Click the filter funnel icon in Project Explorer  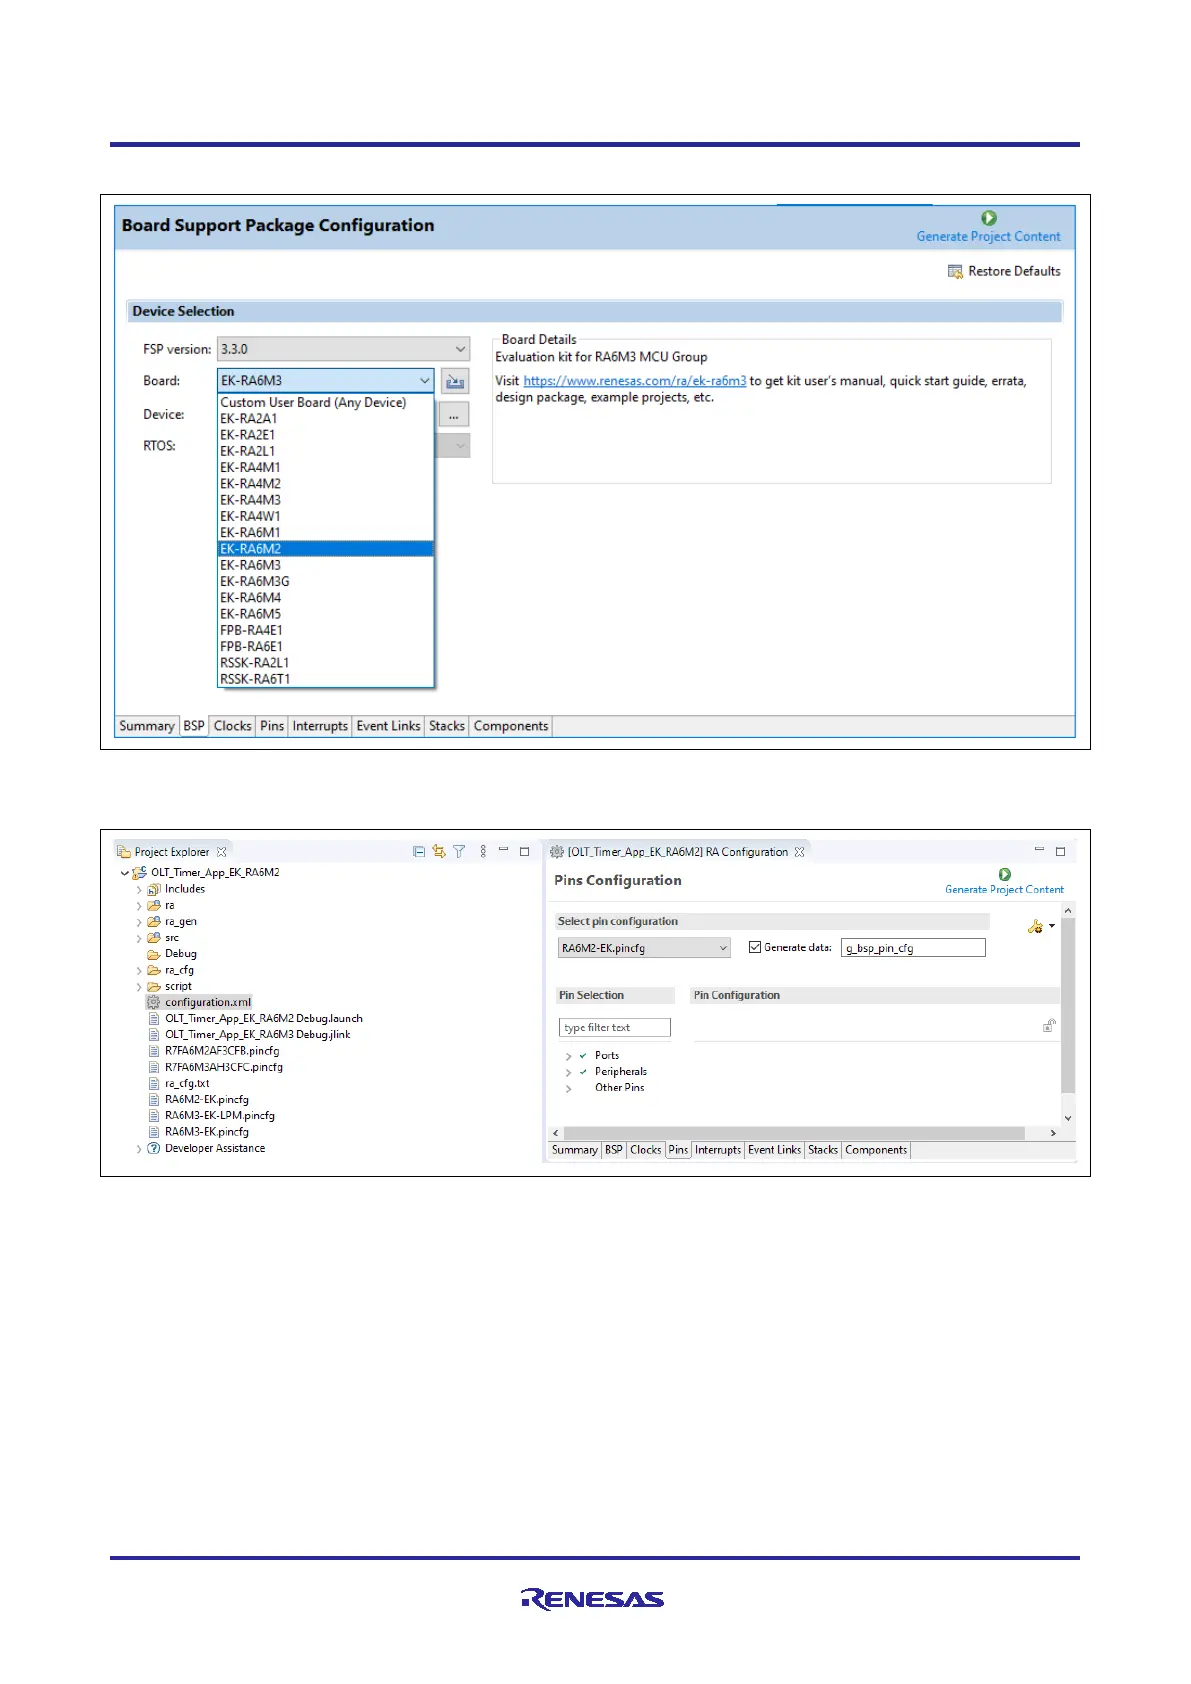(x=459, y=852)
